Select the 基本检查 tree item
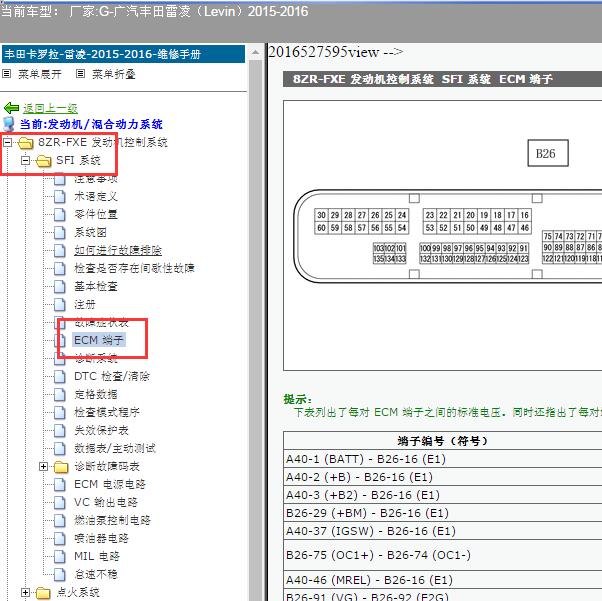The width and height of the screenshot is (602, 601). click(96, 287)
